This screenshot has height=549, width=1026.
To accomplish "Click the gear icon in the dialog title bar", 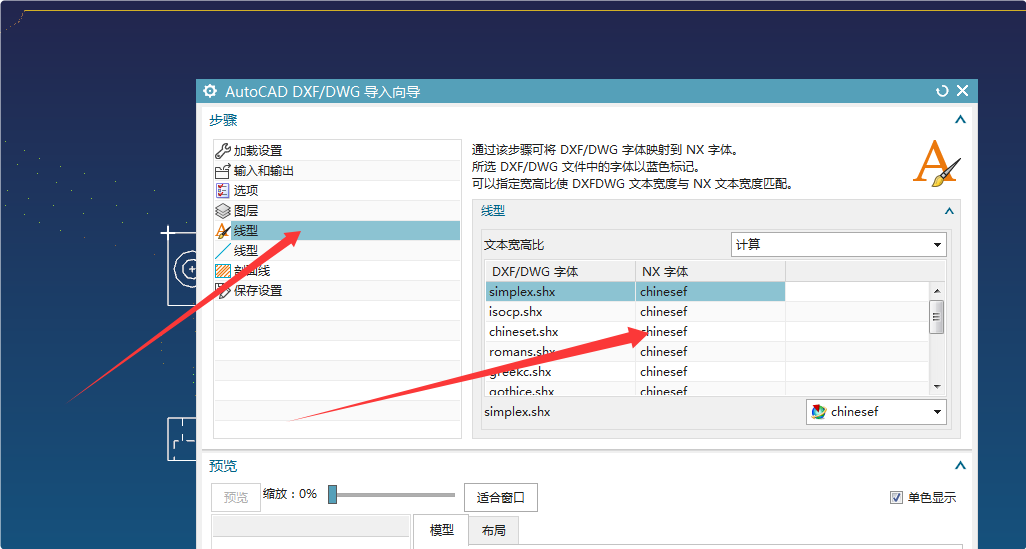I will tap(210, 91).
